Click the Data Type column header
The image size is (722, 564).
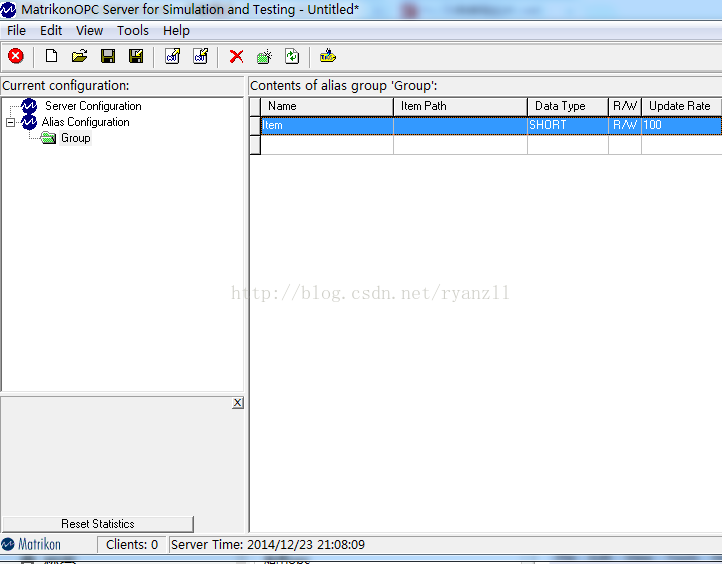coord(568,106)
